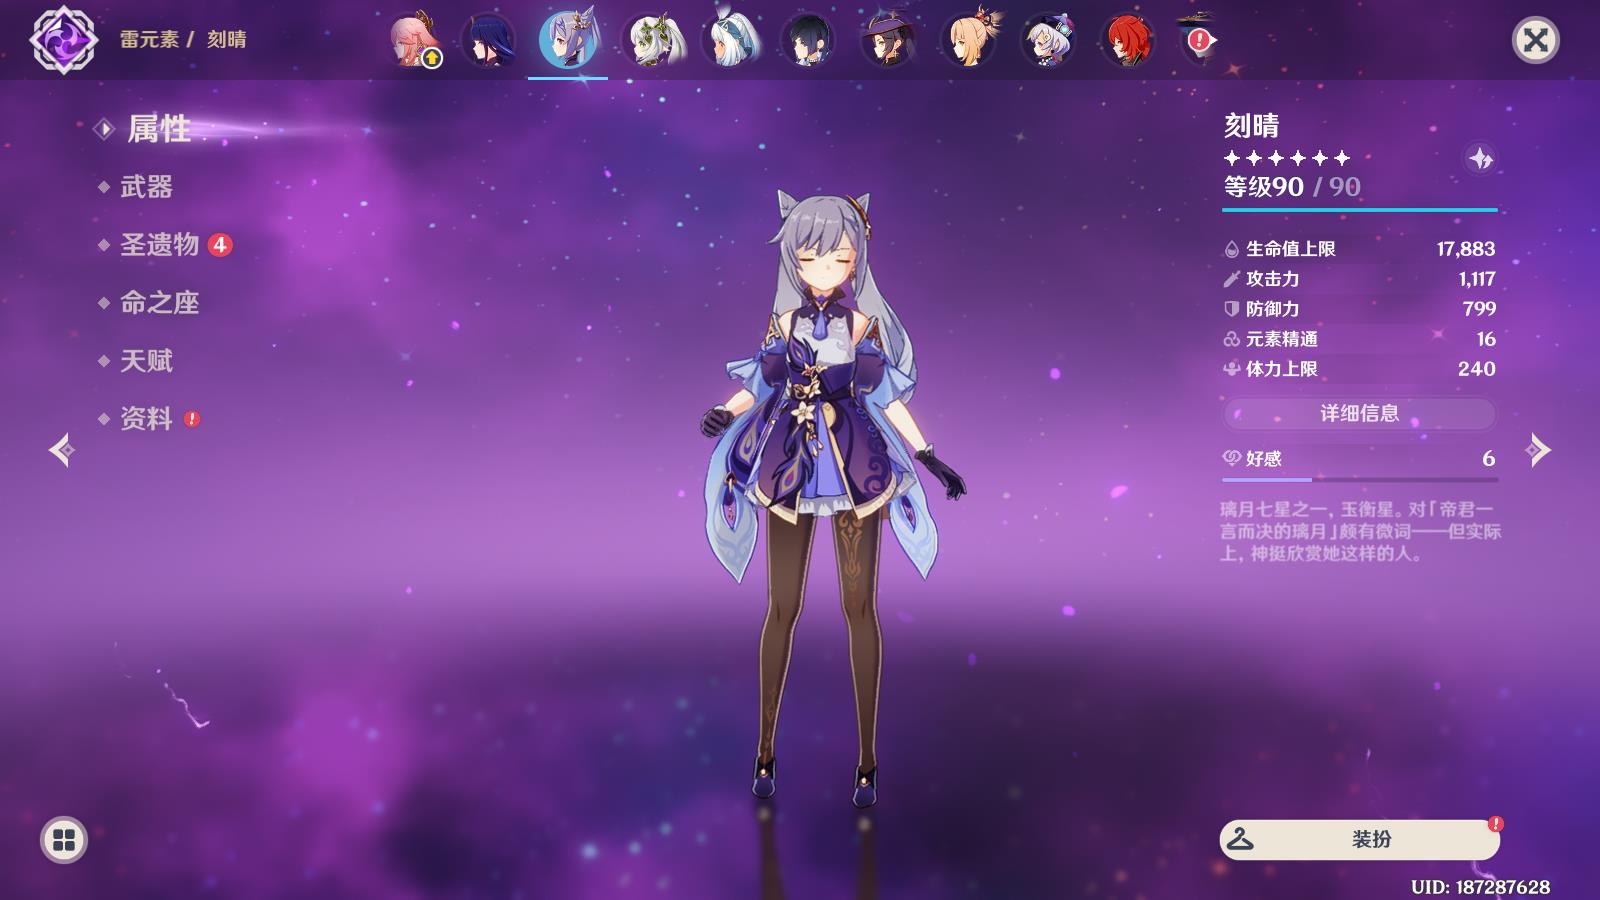
Task: Select short dark blue-haired character portrait
Action: pyautogui.click(x=808, y=40)
